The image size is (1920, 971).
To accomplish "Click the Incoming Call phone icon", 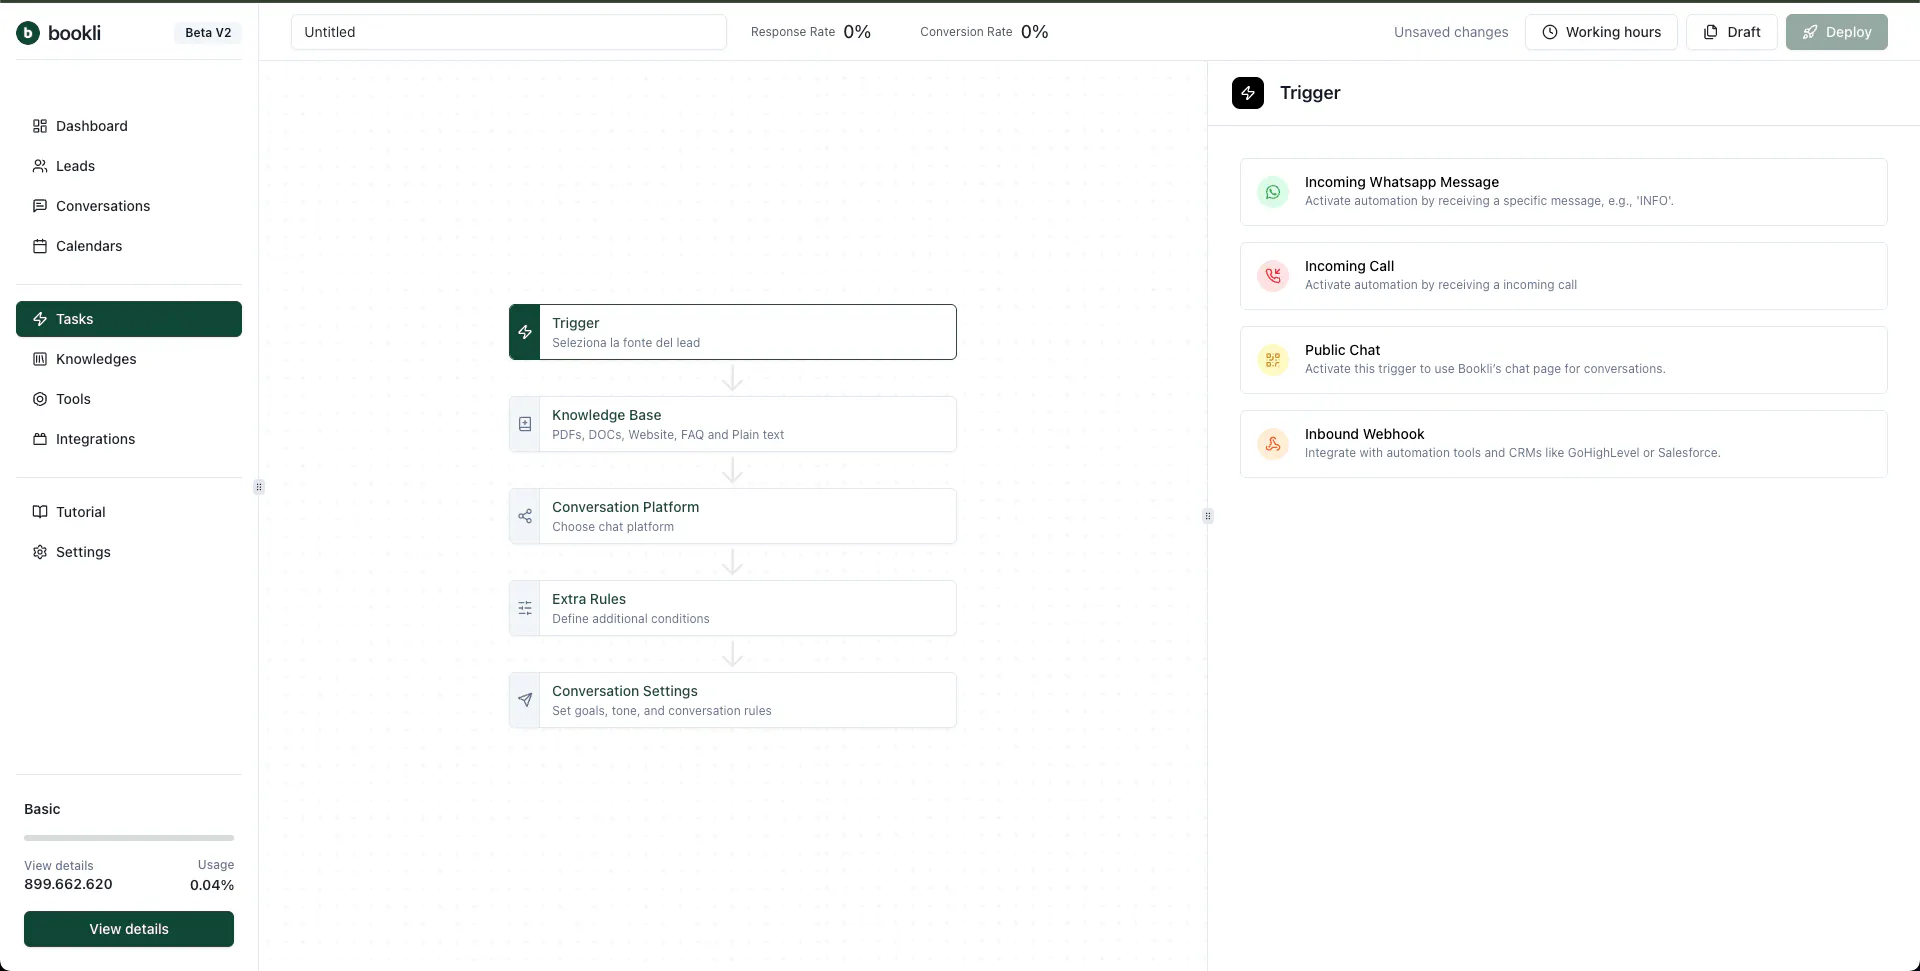I will 1273,276.
